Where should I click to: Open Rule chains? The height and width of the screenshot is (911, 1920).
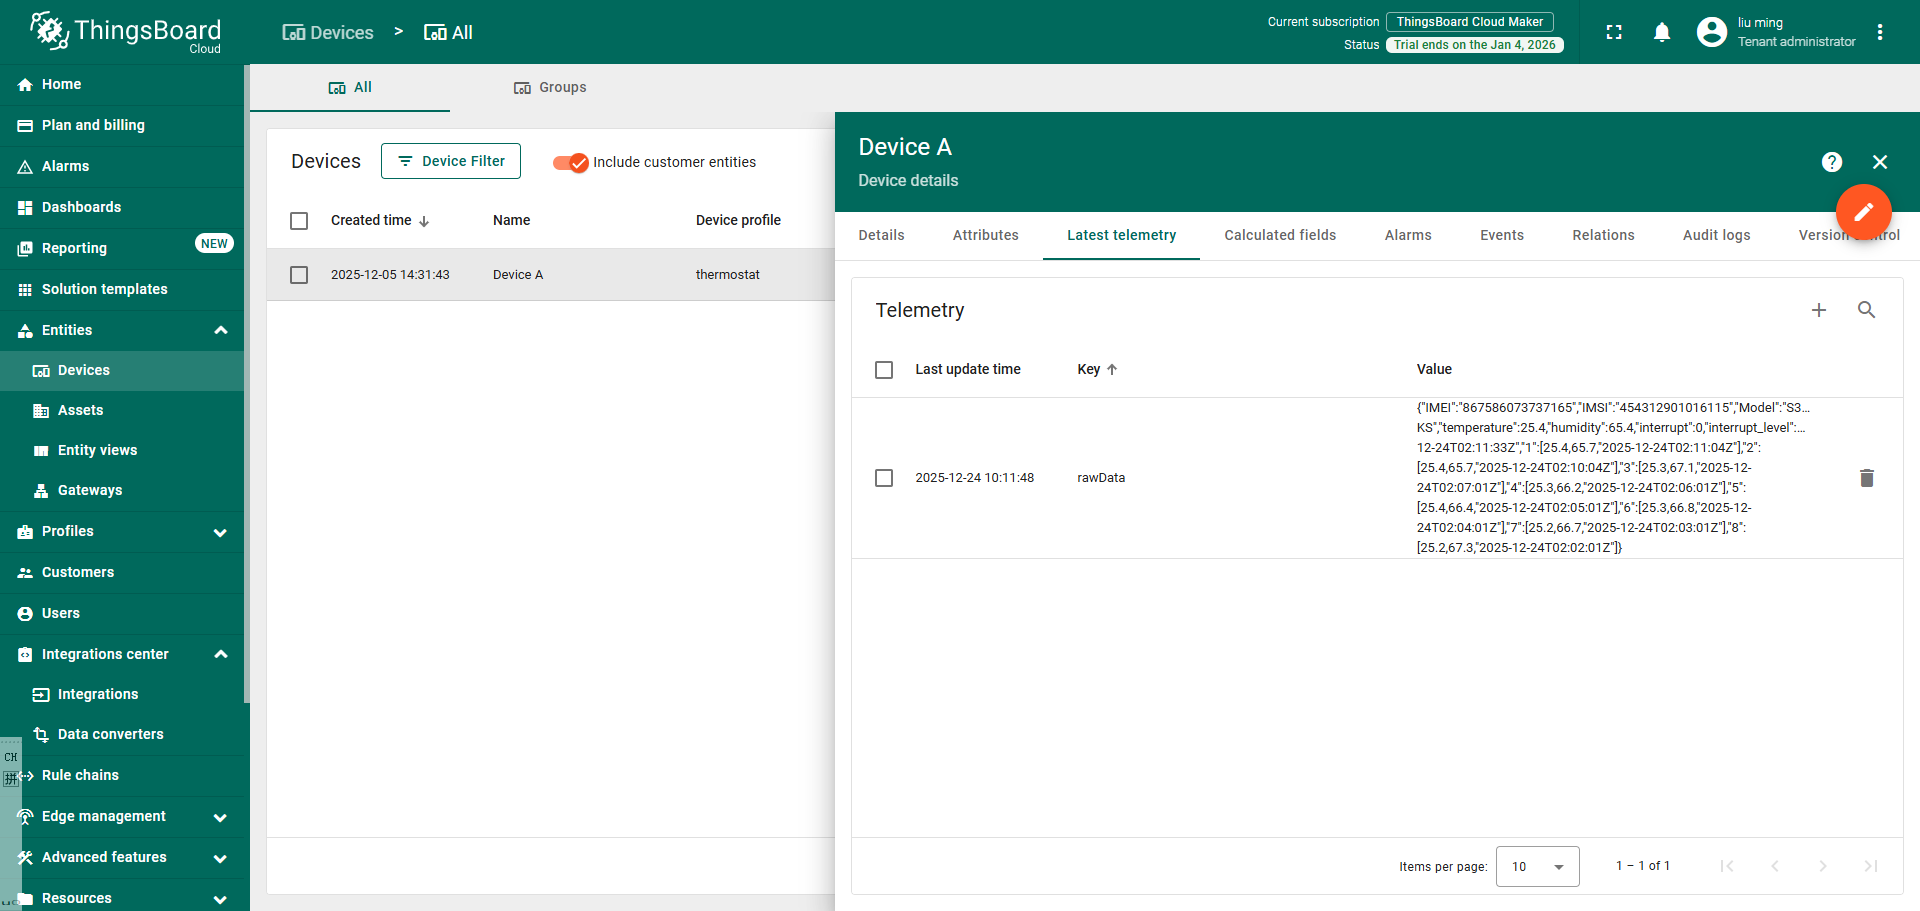click(122, 776)
